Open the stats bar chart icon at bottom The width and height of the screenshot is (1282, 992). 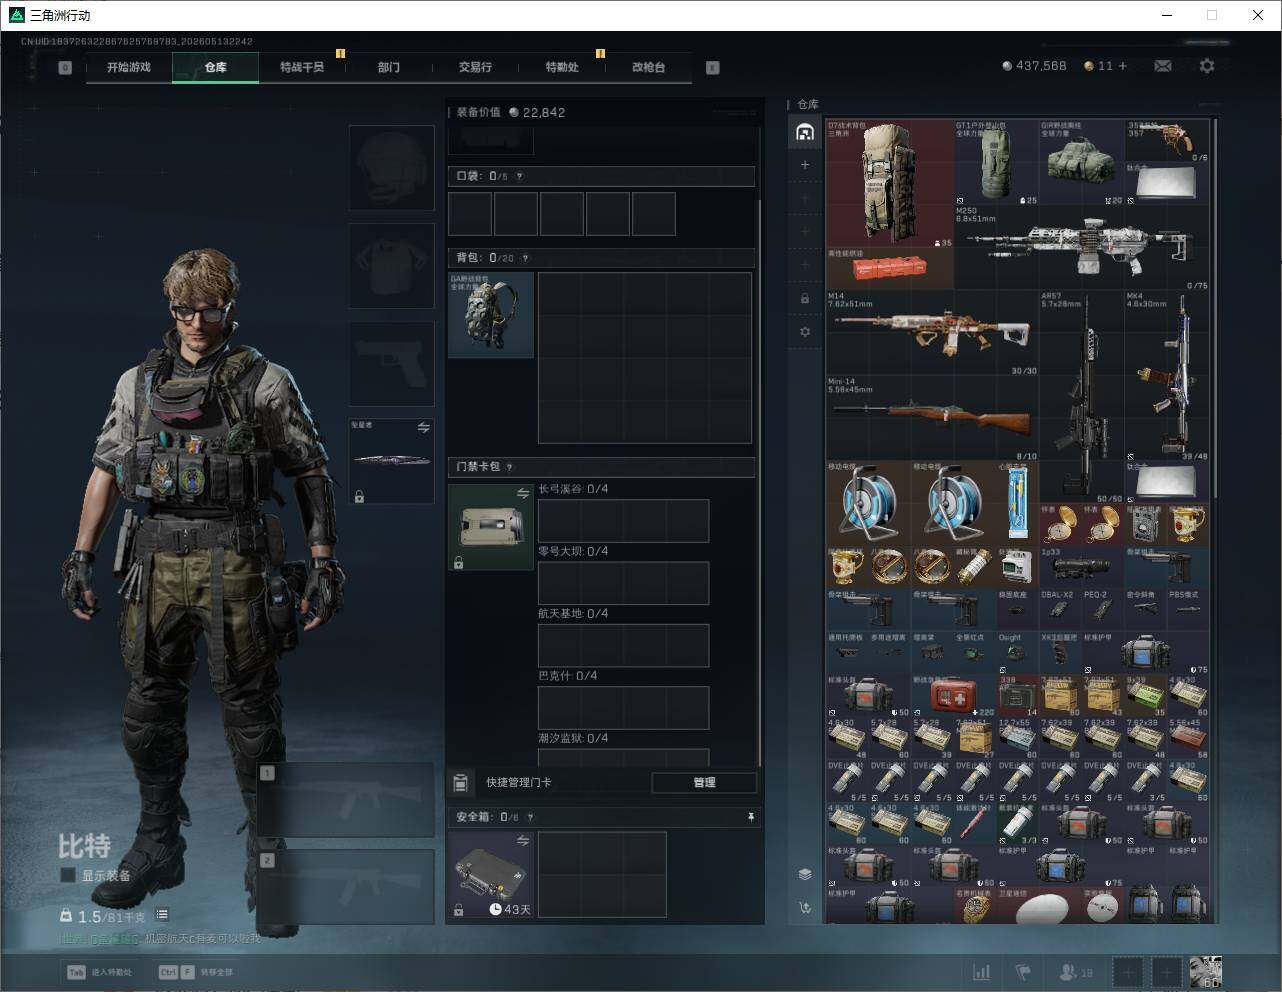(x=982, y=972)
